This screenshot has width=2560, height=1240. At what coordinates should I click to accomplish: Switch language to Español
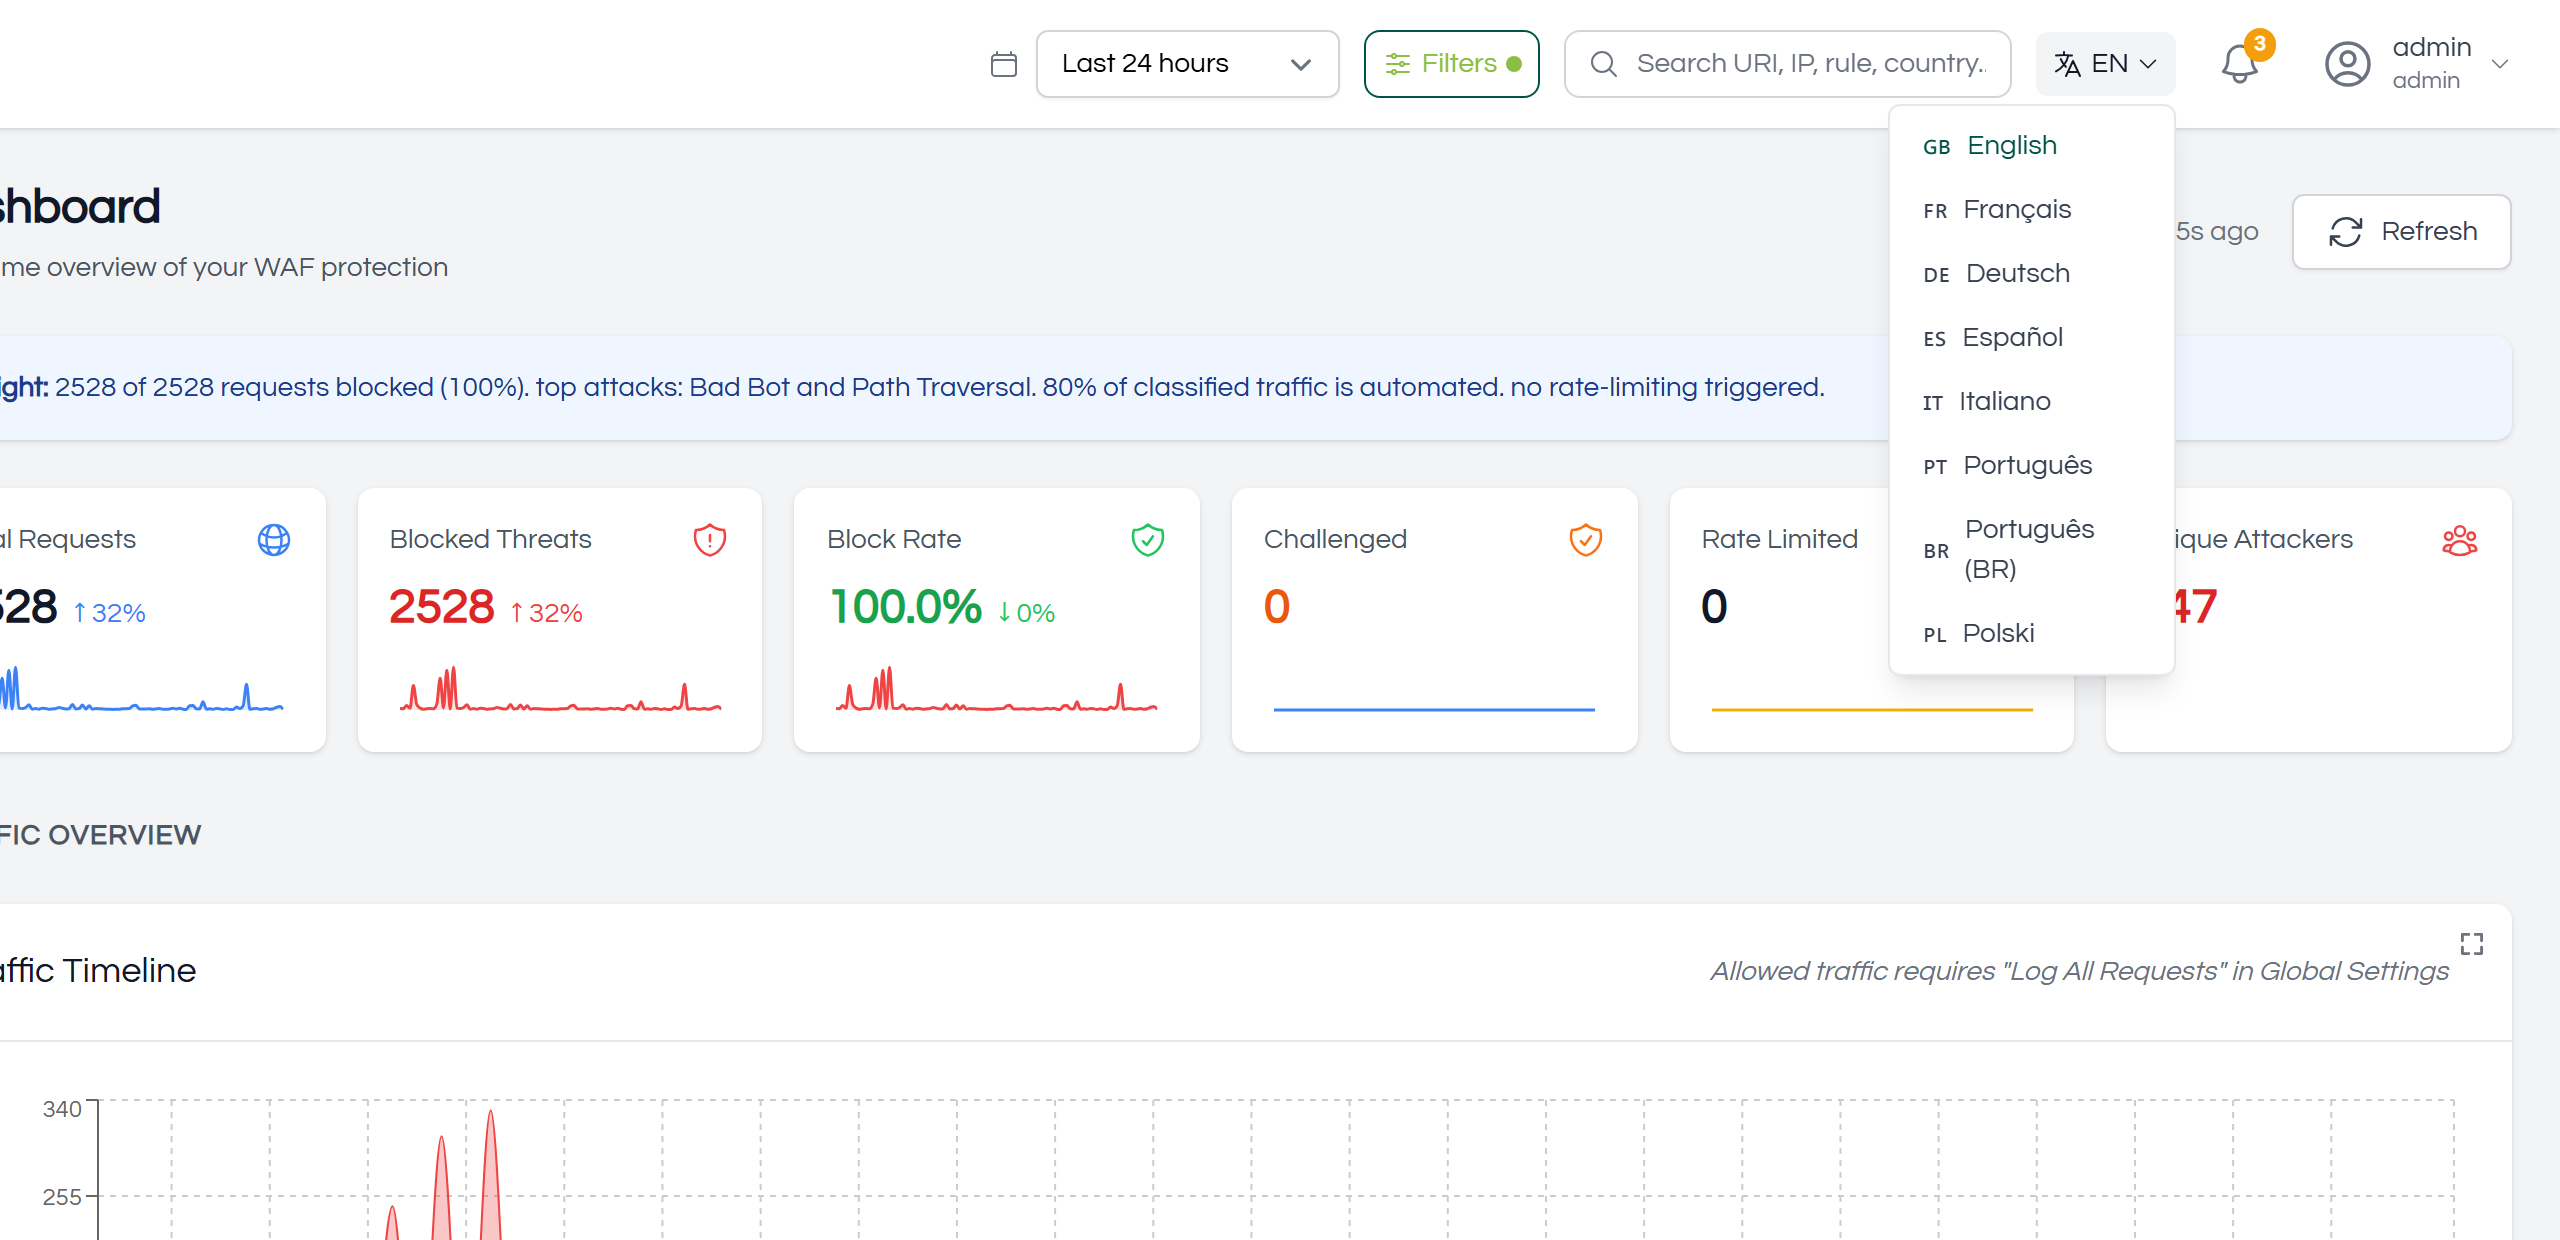click(x=2031, y=338)
